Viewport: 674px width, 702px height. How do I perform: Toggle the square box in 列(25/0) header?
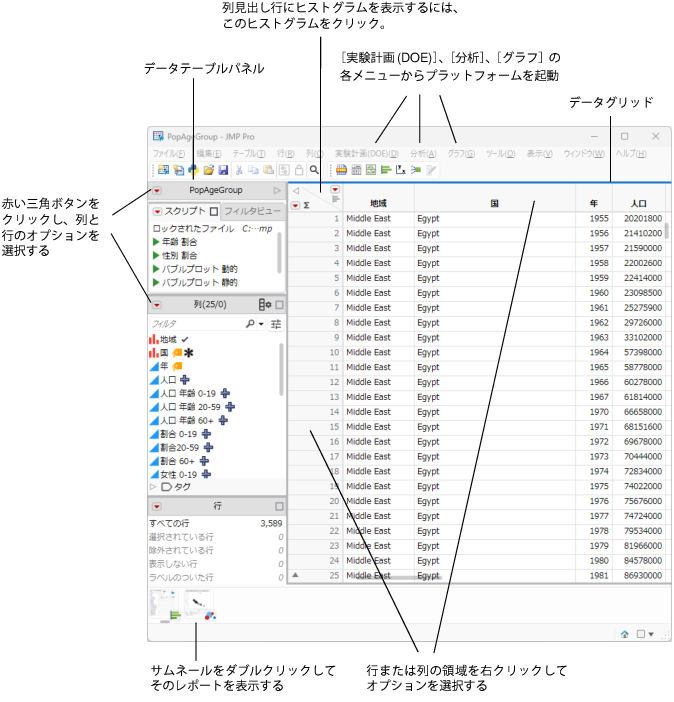click(279, 305)
